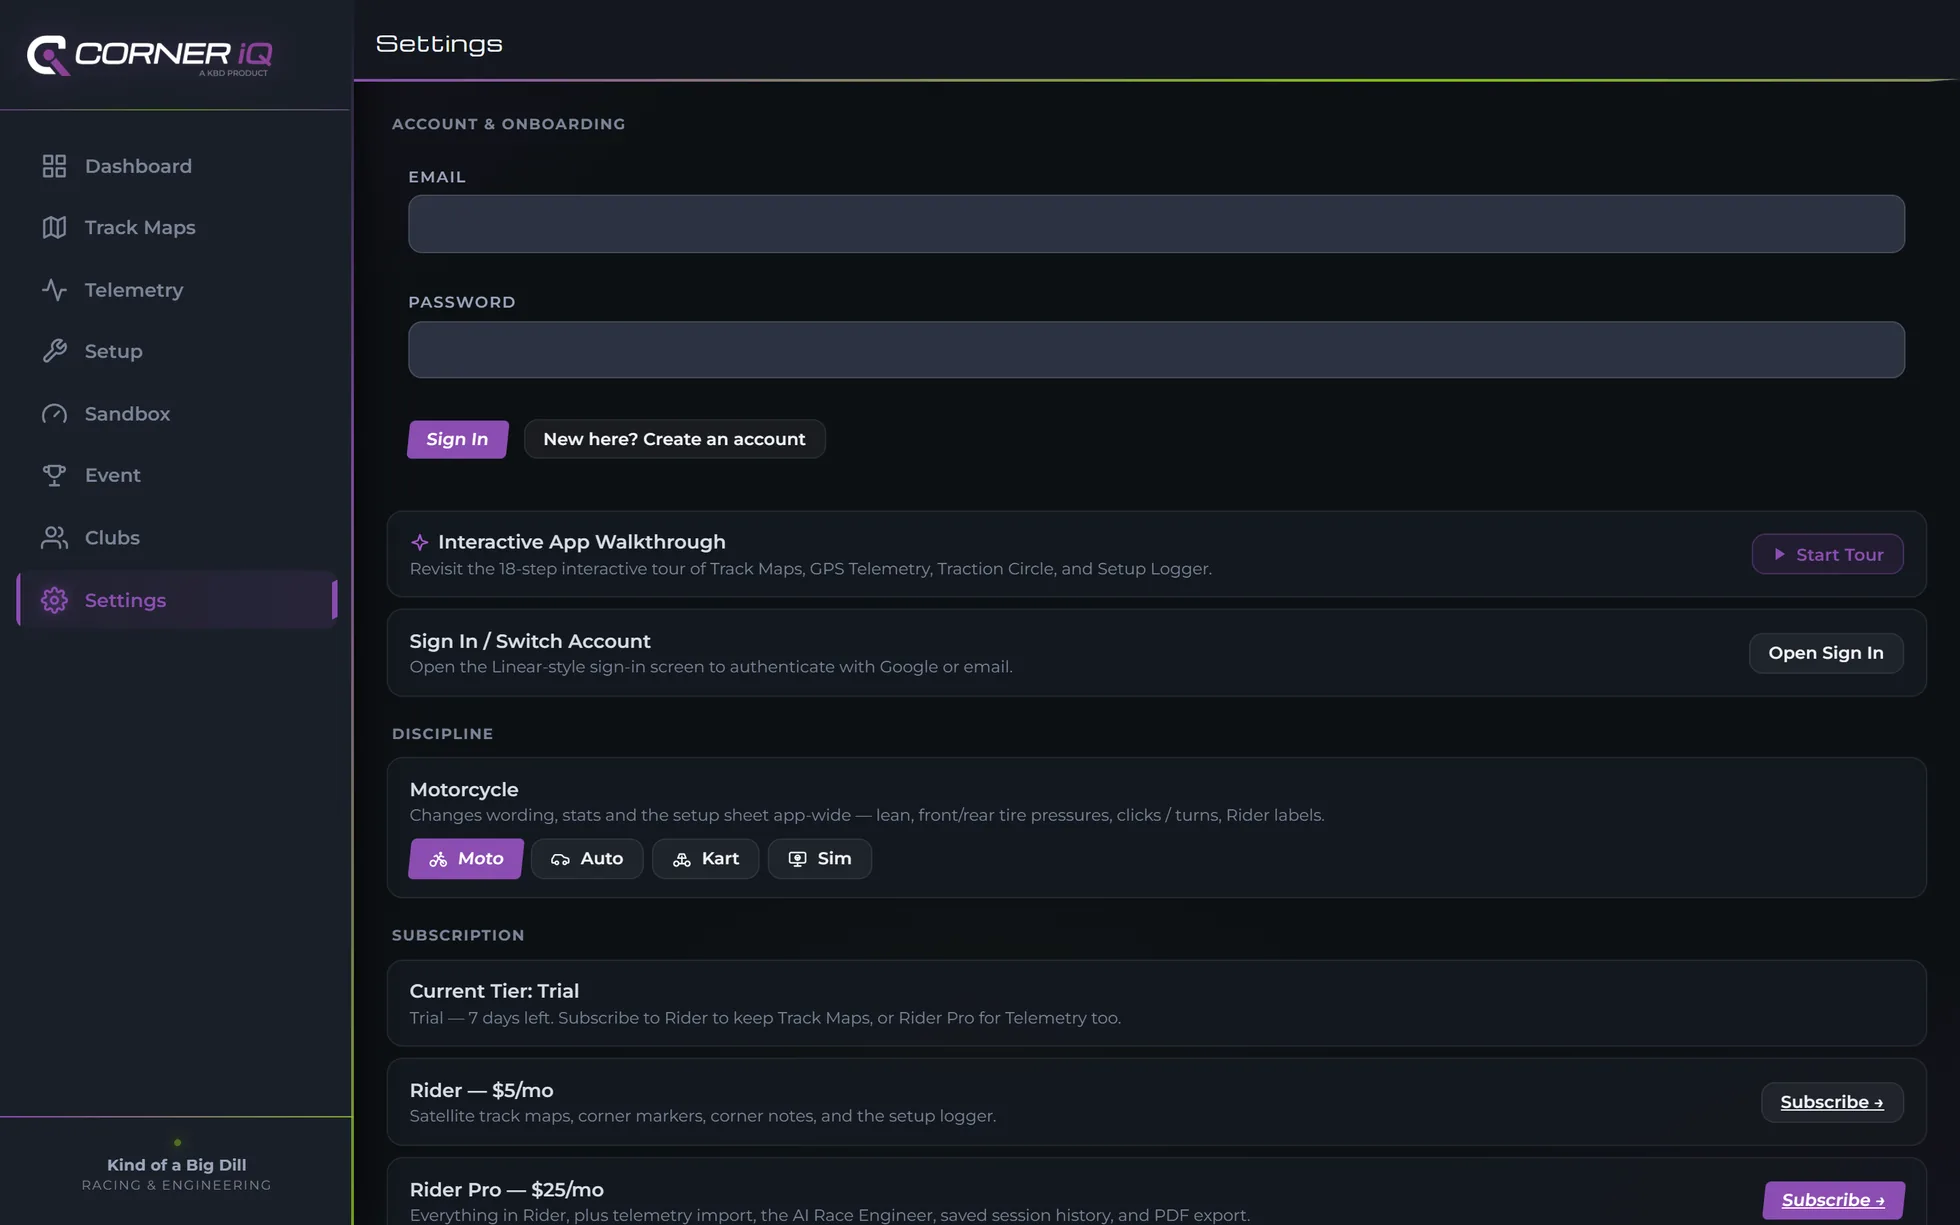Start the interactive app tour

(1827, 554)
